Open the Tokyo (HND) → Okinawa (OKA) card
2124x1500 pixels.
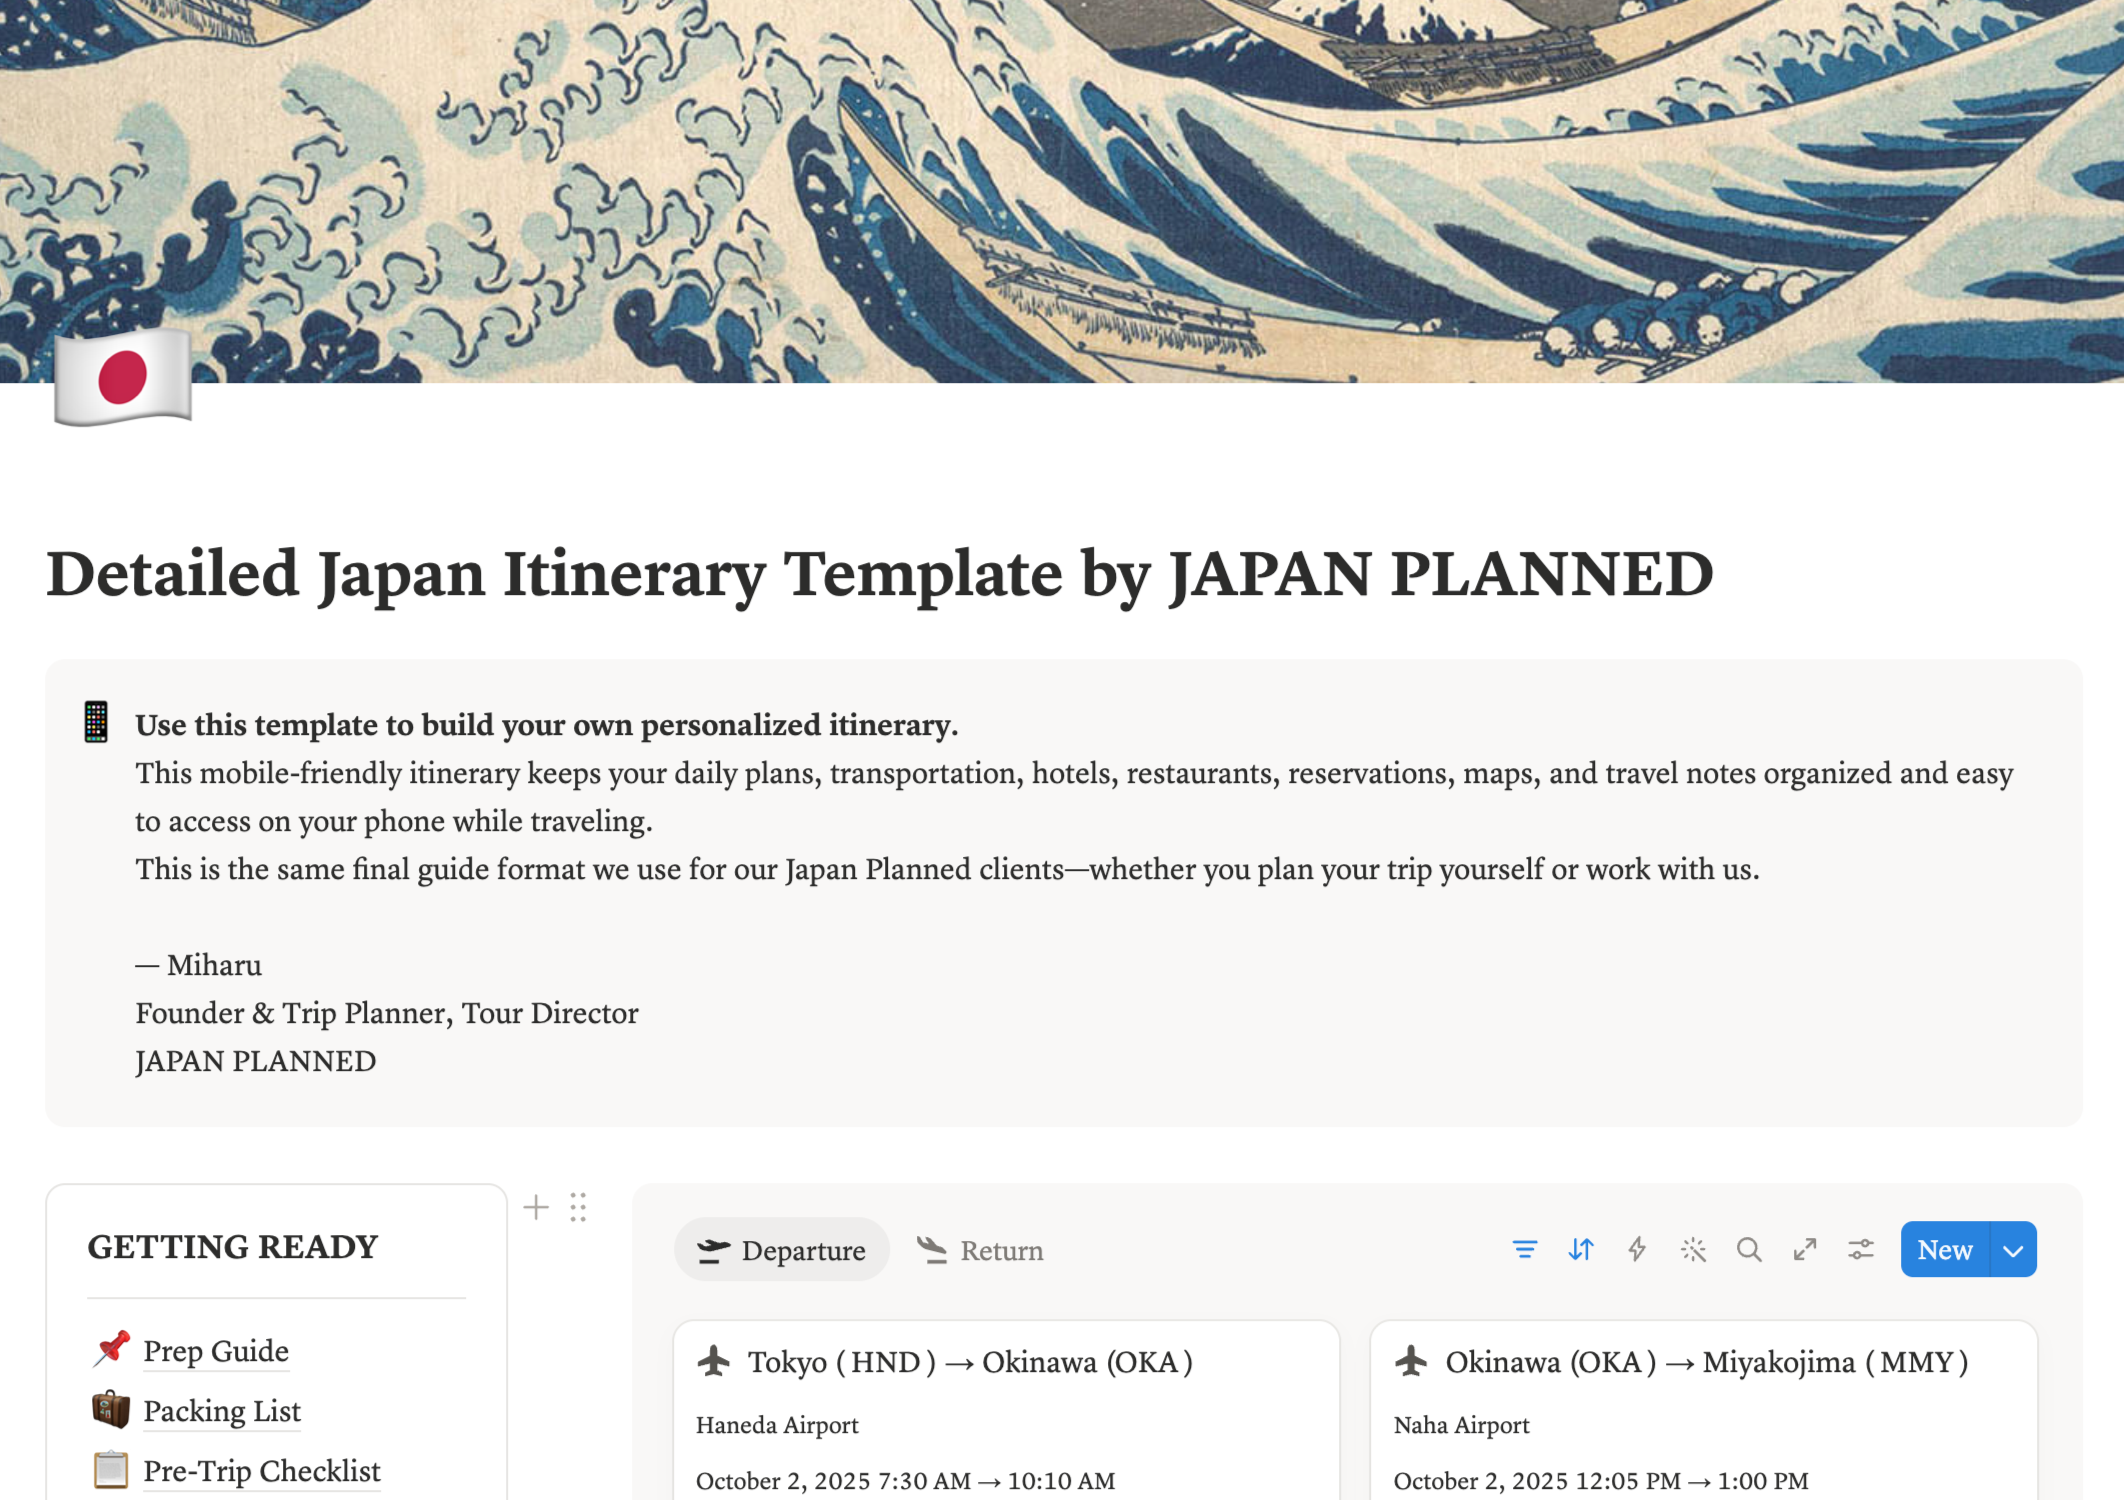1006,1409
